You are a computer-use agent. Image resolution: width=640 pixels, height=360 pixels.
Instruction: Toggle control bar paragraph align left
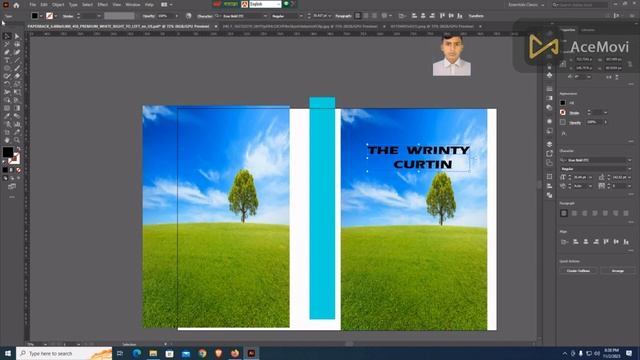coord(358,16)
